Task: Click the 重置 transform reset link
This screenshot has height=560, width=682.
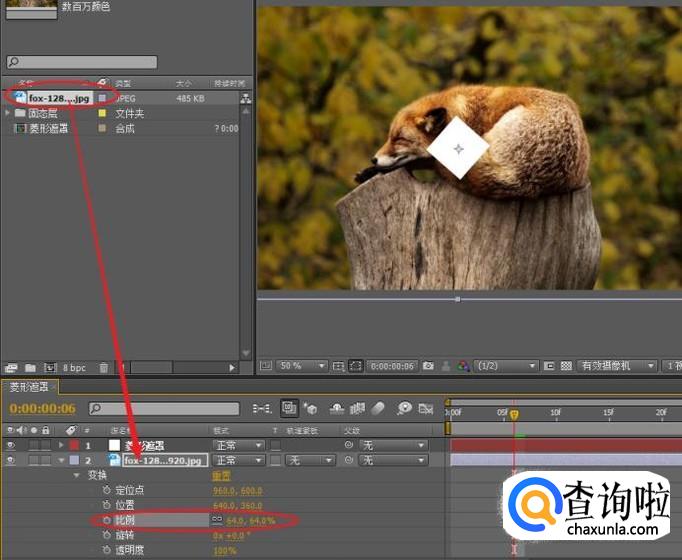Action: click(x=221, y=475)
